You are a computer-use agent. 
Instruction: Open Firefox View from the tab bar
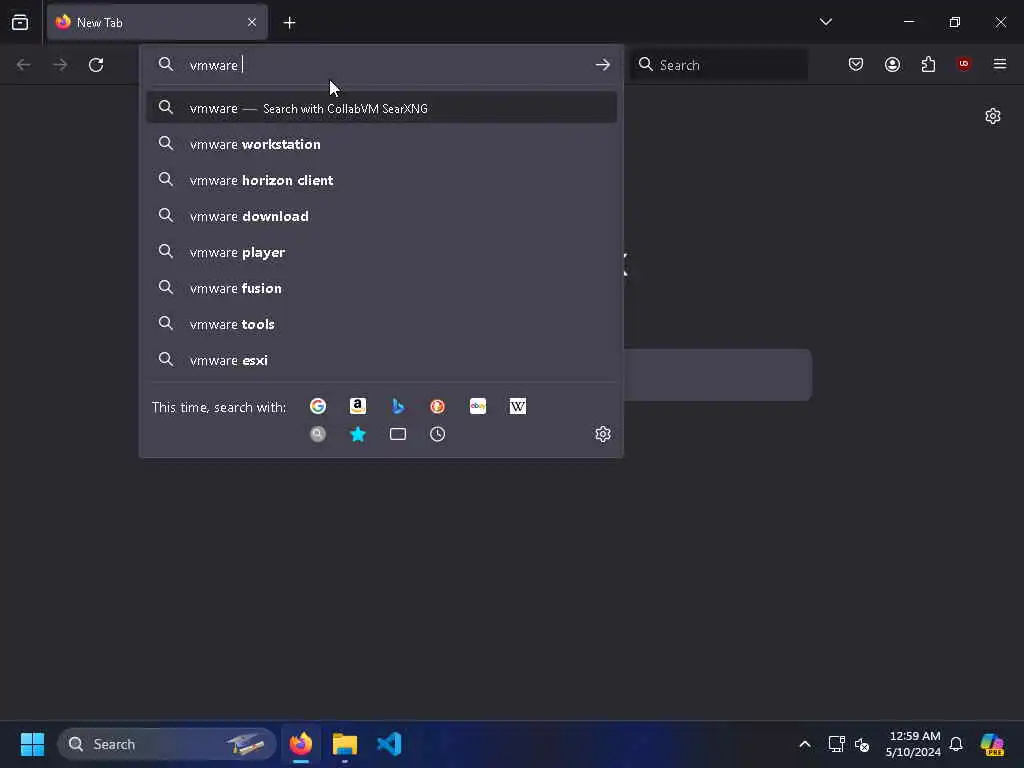click(20, 22)
